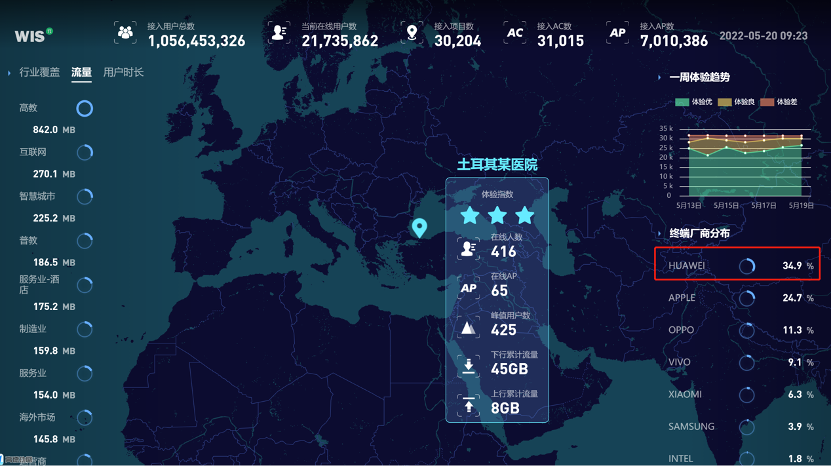Open the WIS logo link
The width and height of the screenshot is (832, 466).
pyautogui.click(x=33, y=35)
